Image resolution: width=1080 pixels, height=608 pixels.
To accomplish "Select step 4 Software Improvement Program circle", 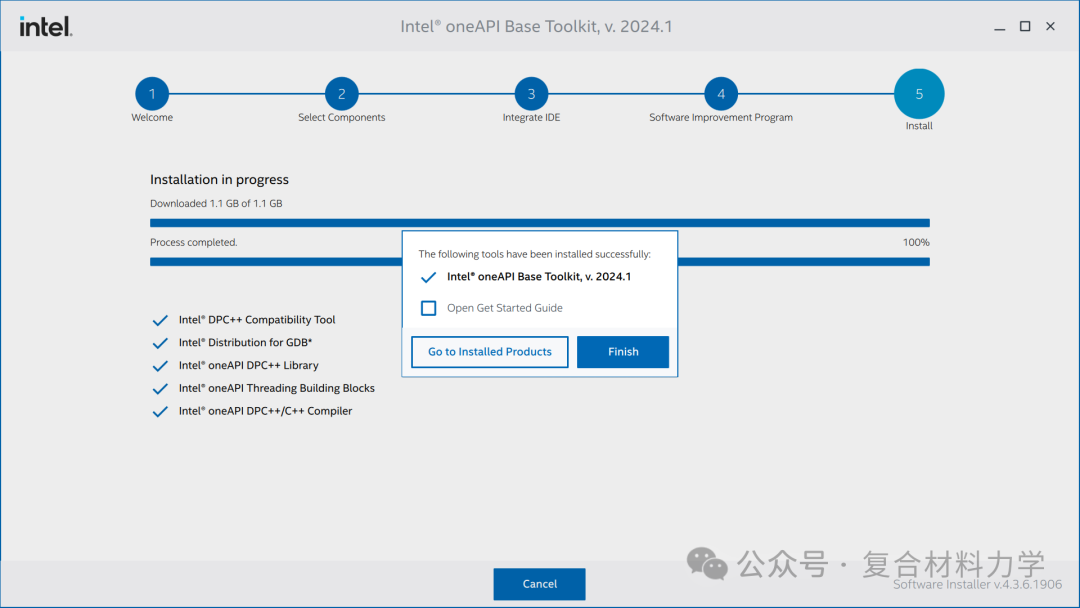I will point(720,94).
